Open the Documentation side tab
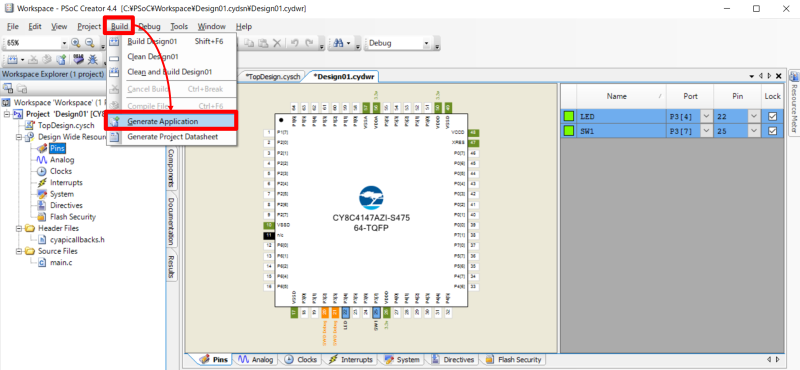 (171, 221)
